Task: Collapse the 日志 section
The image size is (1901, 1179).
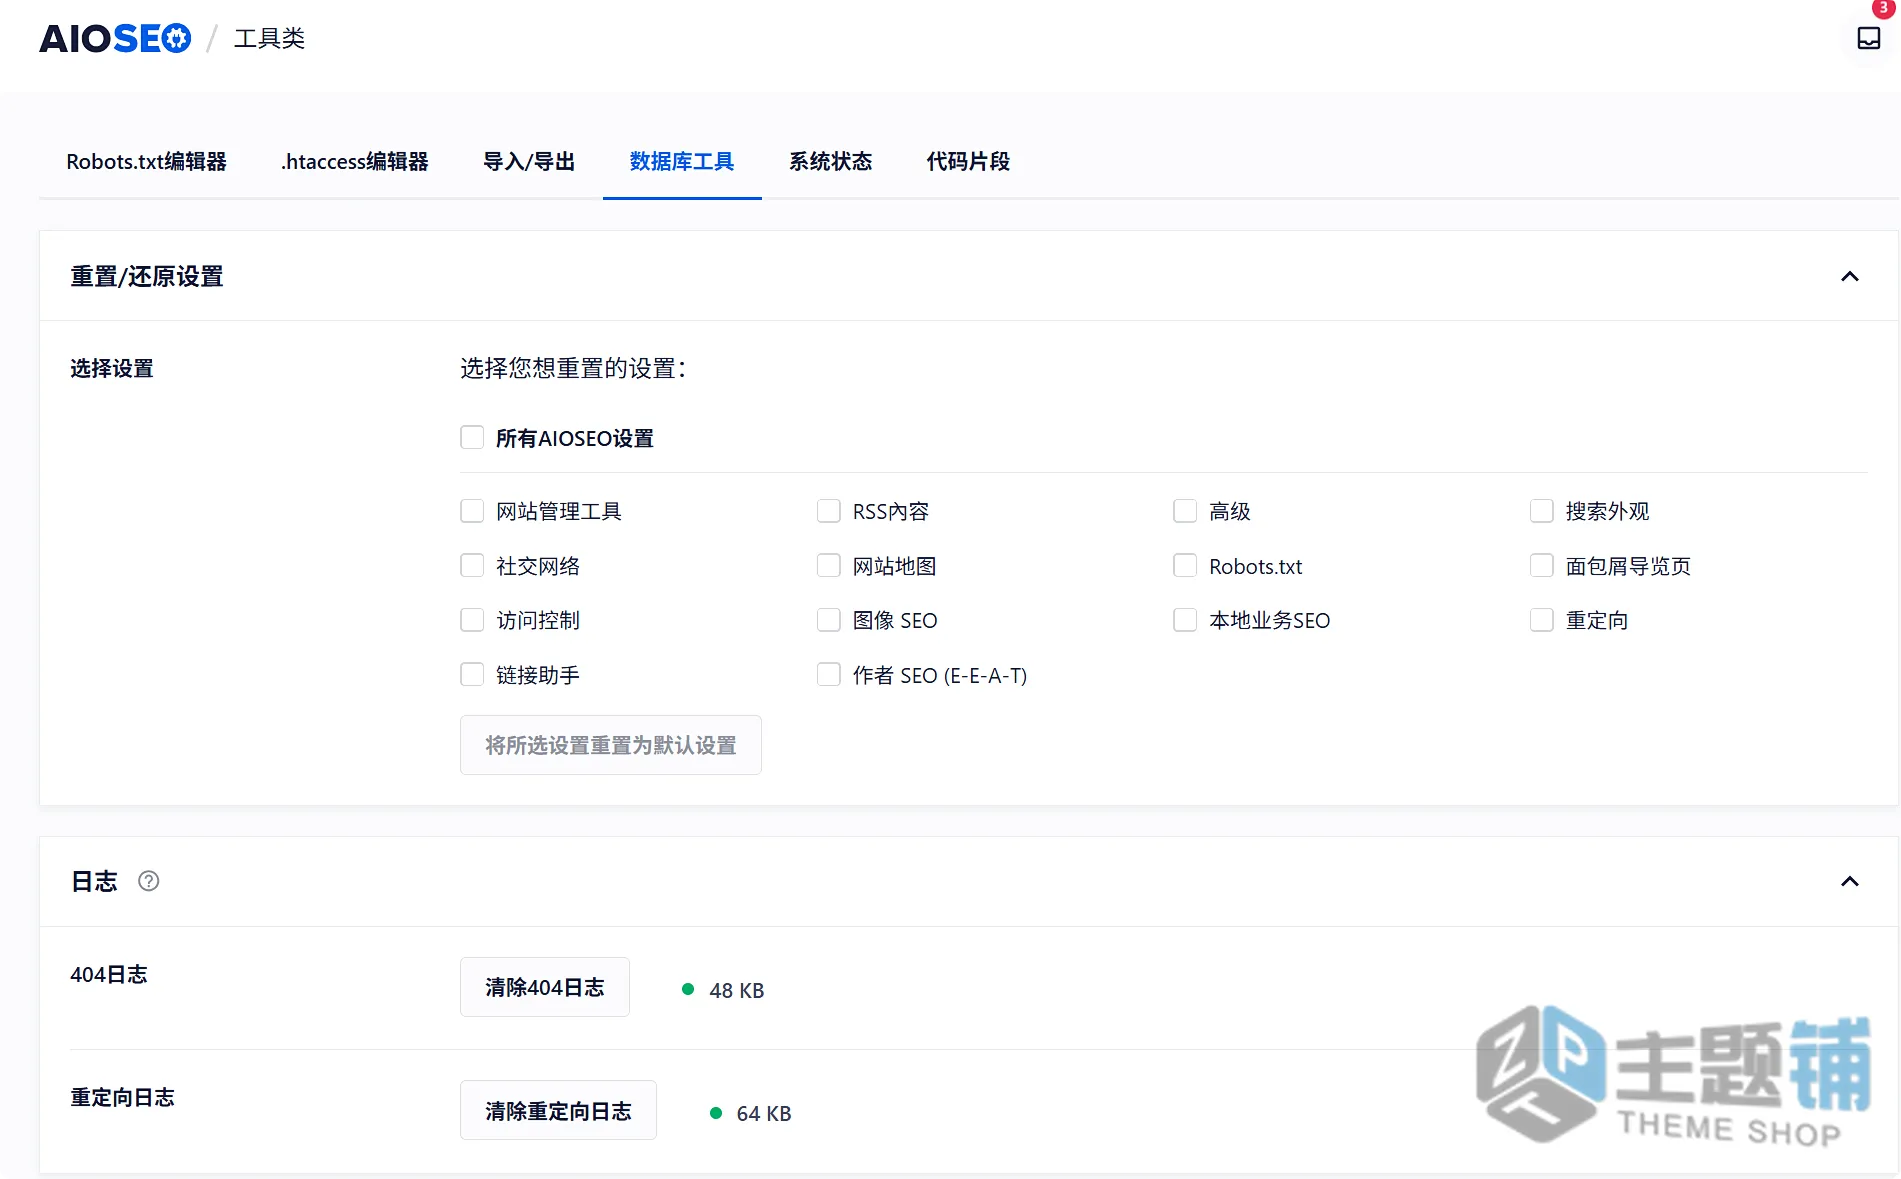Action: (x=1849, y=881)
